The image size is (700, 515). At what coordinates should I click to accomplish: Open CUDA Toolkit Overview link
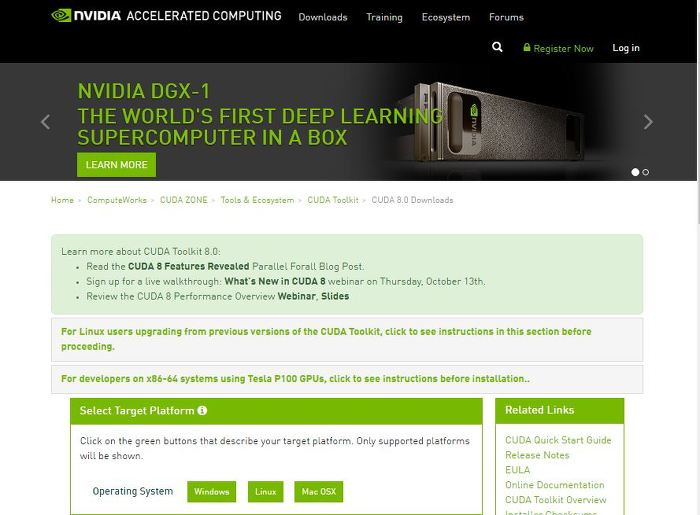(555, 500)
